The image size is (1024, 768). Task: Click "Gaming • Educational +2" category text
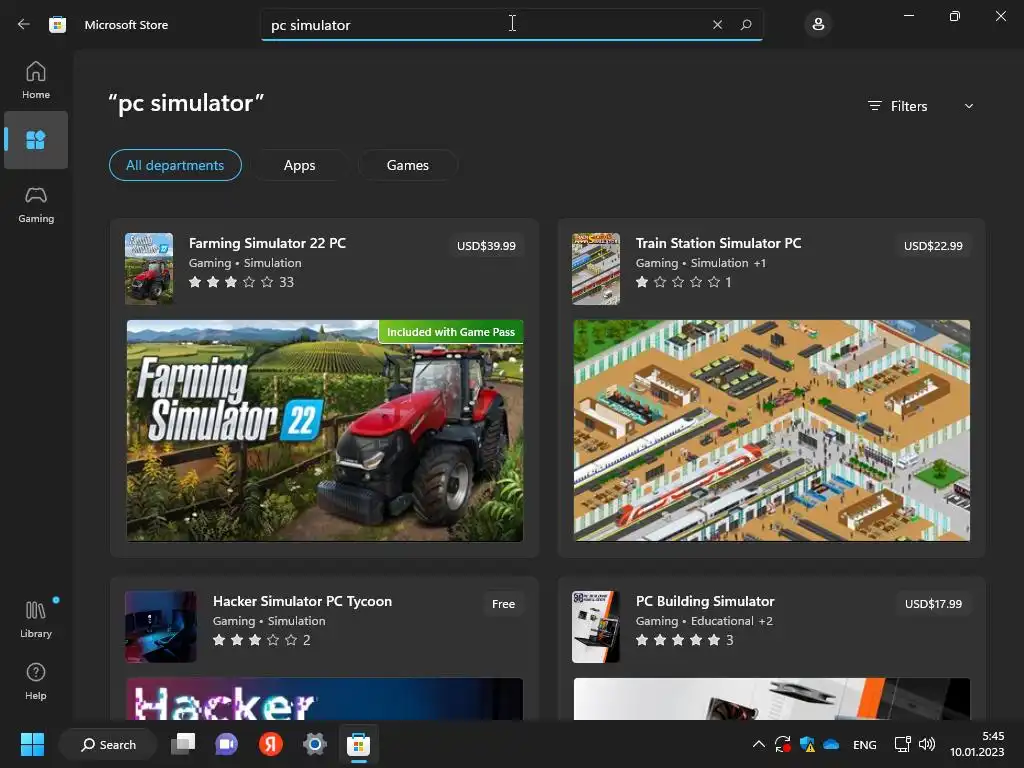pos(704,621)
